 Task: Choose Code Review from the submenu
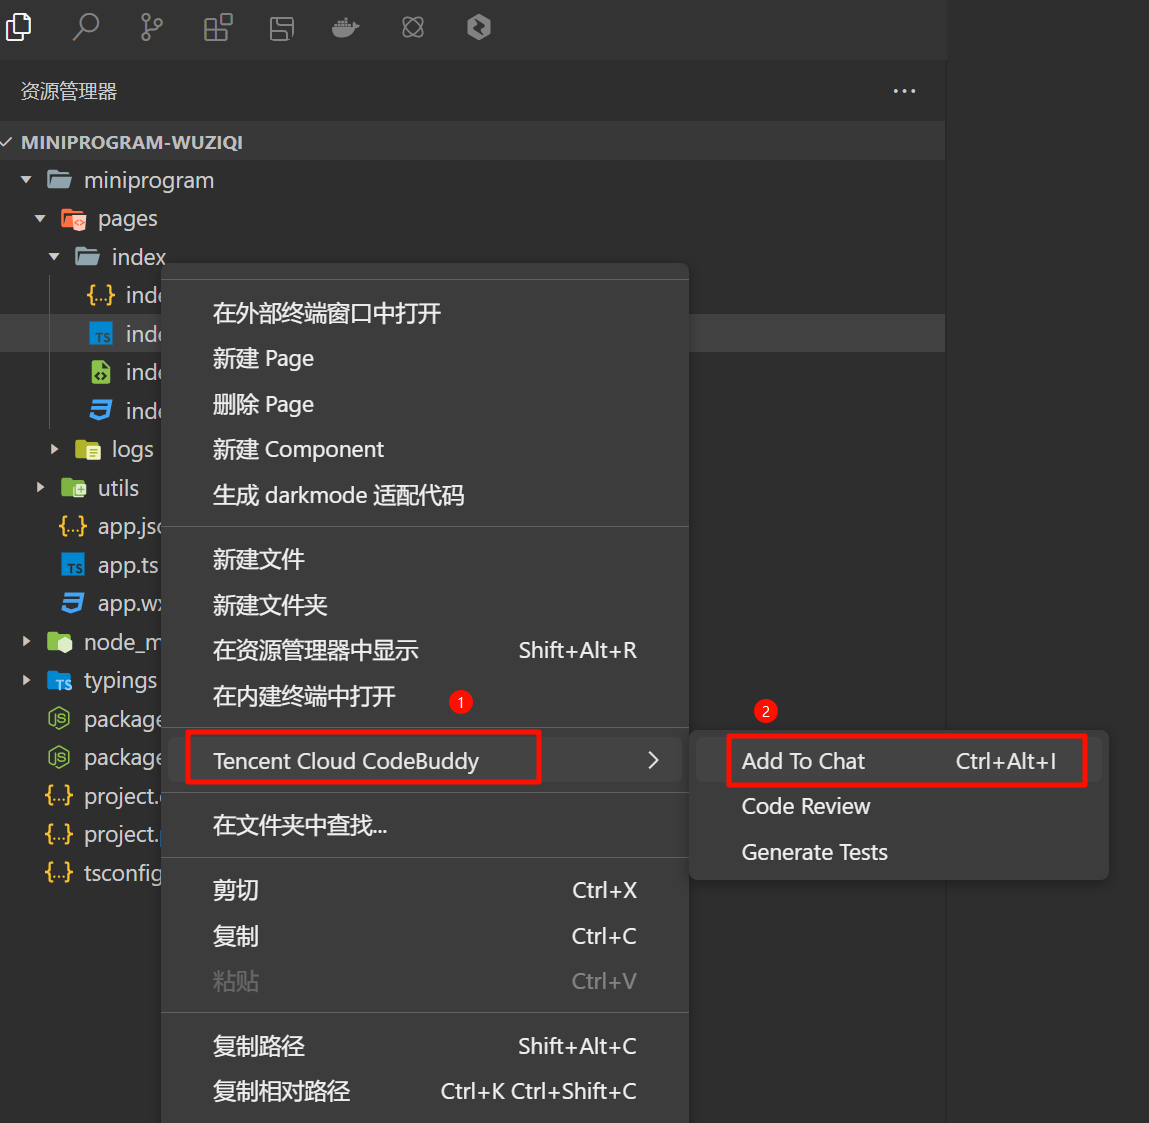[805, 806]
